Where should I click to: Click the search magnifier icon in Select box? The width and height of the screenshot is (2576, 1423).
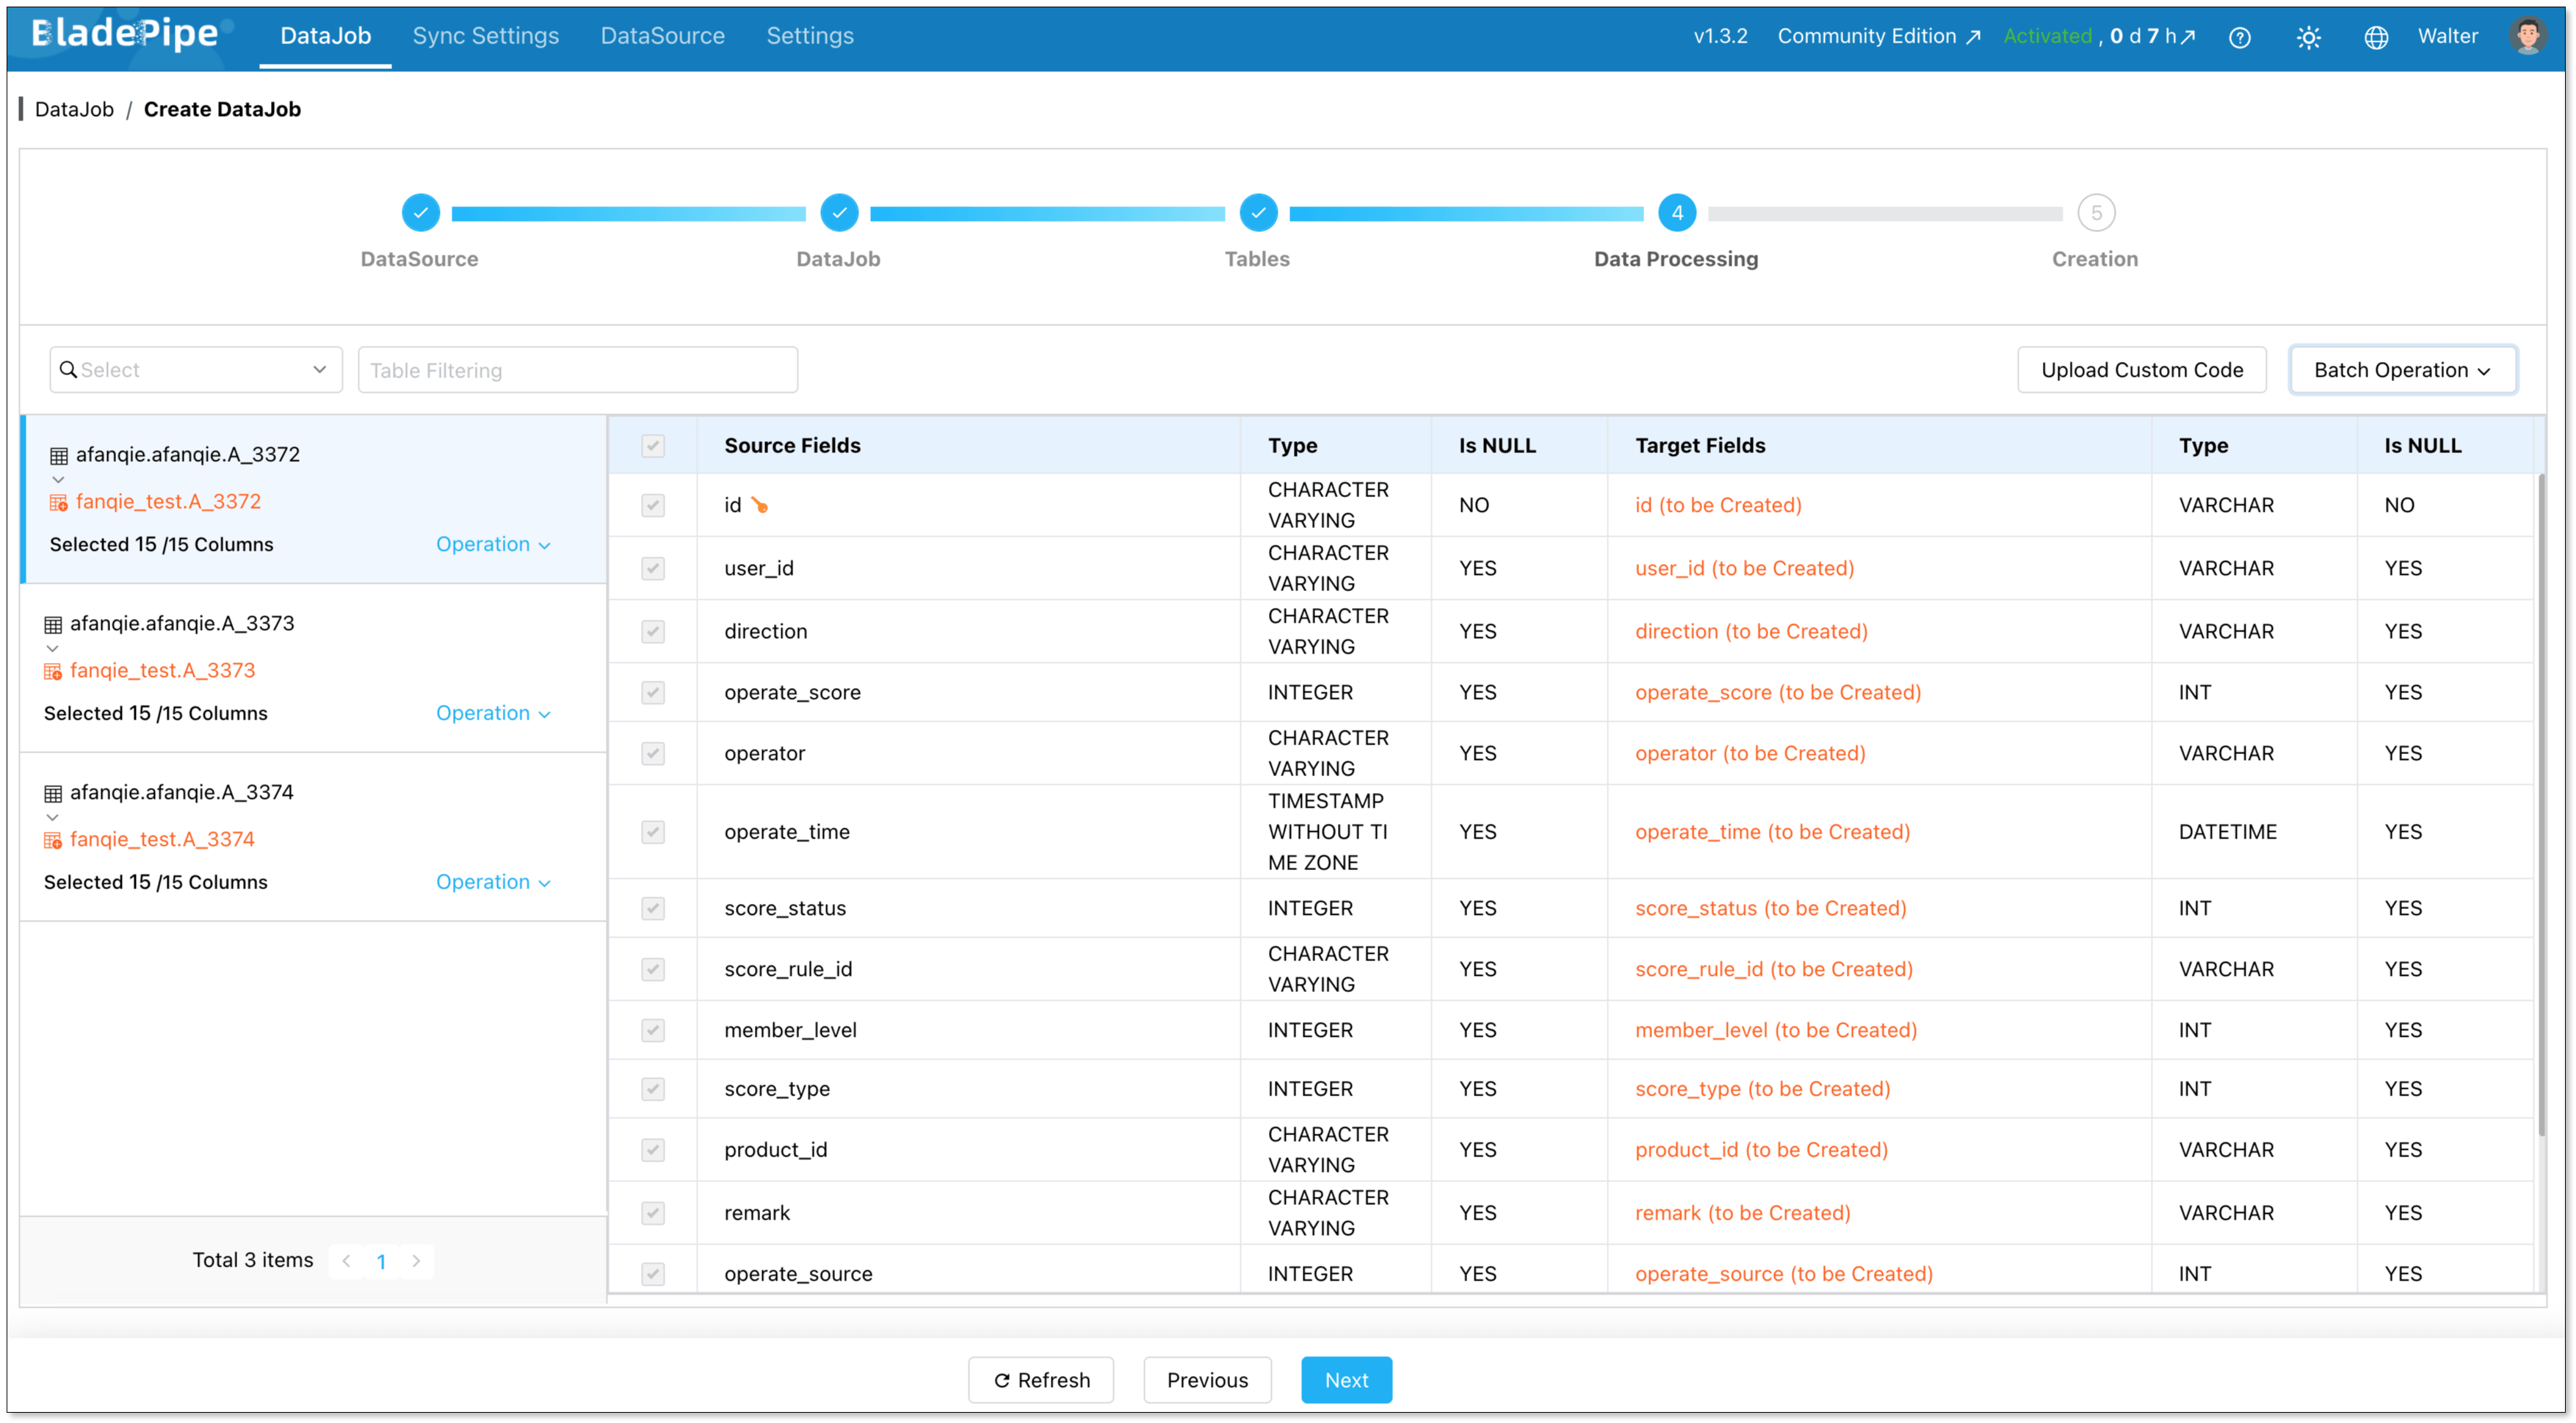[x=68, y=370]
